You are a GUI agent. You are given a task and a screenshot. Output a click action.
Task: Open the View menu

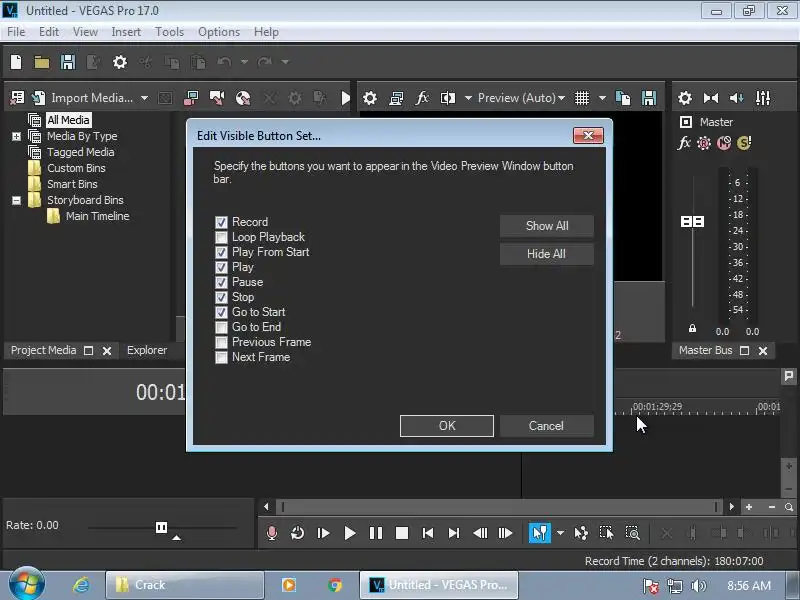(x=85, y=32)
